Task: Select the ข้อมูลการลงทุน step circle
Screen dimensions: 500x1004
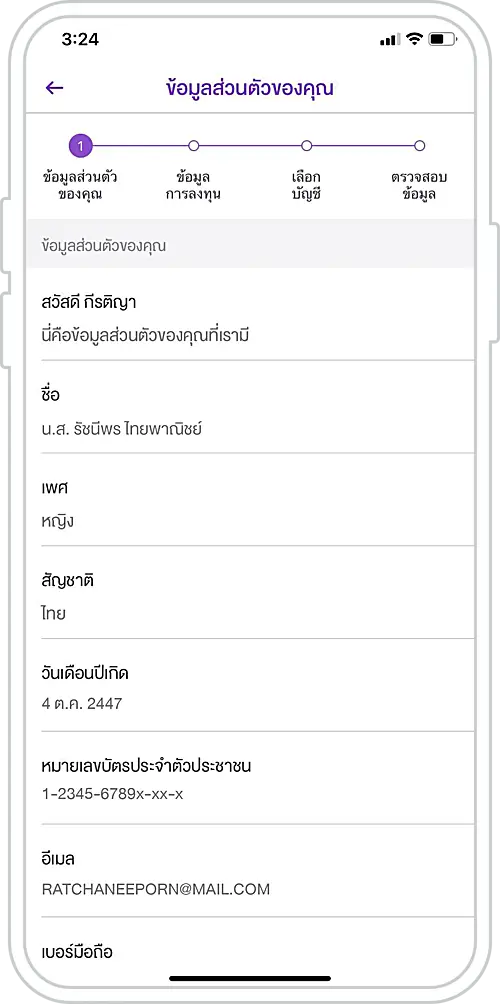Action: [x=194, y=146]
